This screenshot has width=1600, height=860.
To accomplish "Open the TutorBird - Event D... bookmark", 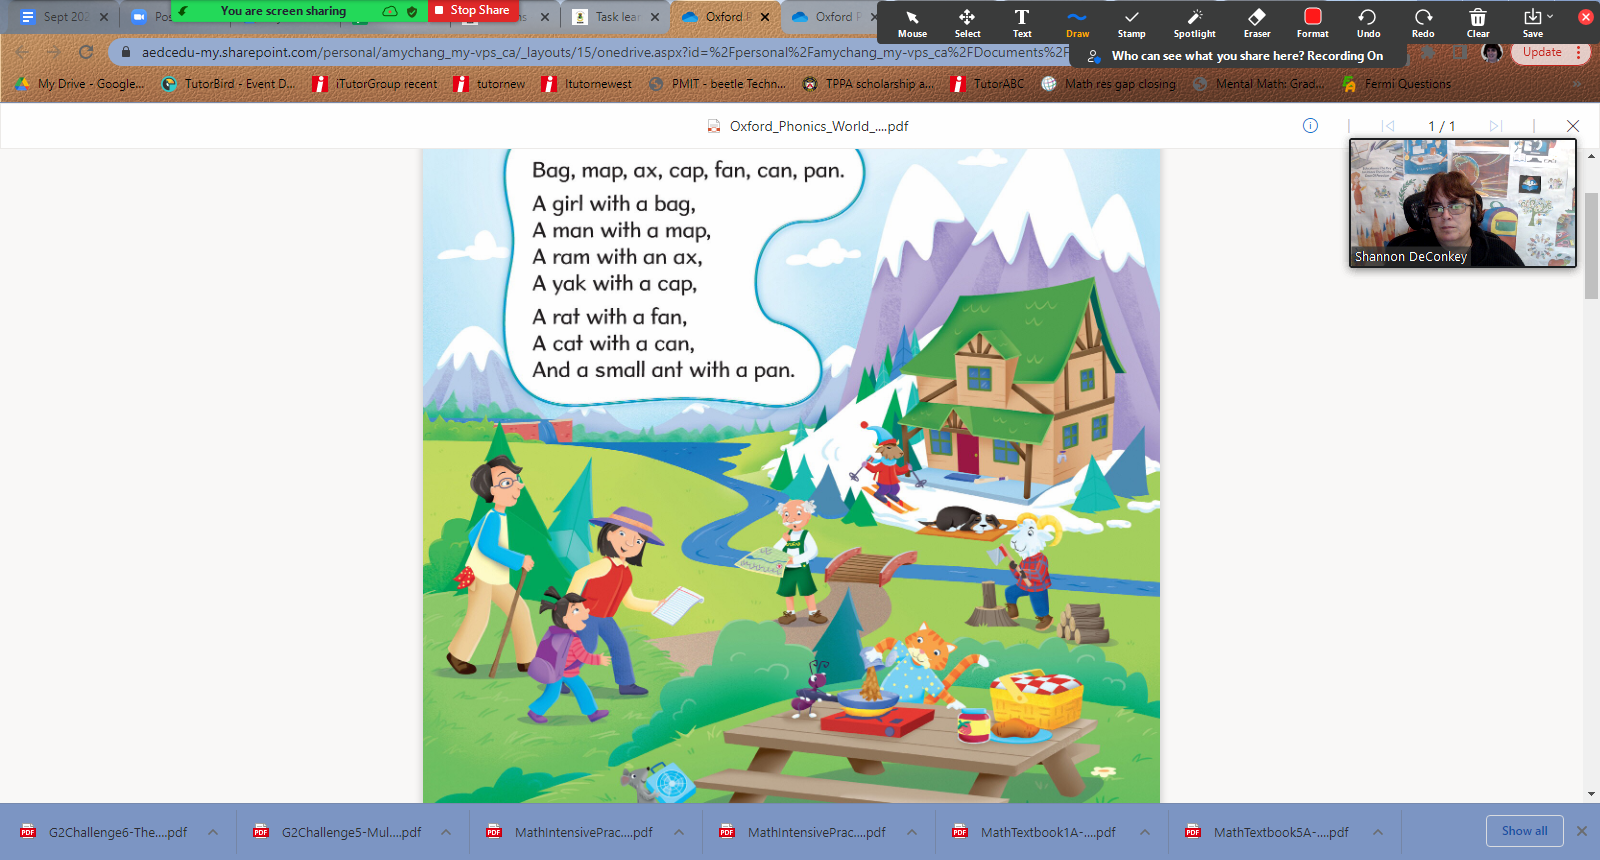I will click(x=228, y=84).
